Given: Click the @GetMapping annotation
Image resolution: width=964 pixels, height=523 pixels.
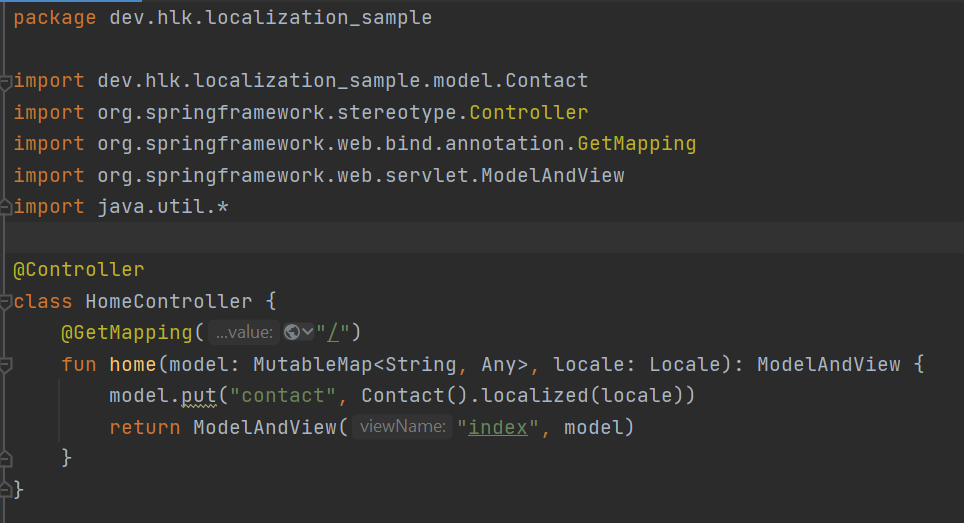Looking at the screenshot, I should pyautogui.click(x=126, y=333).
